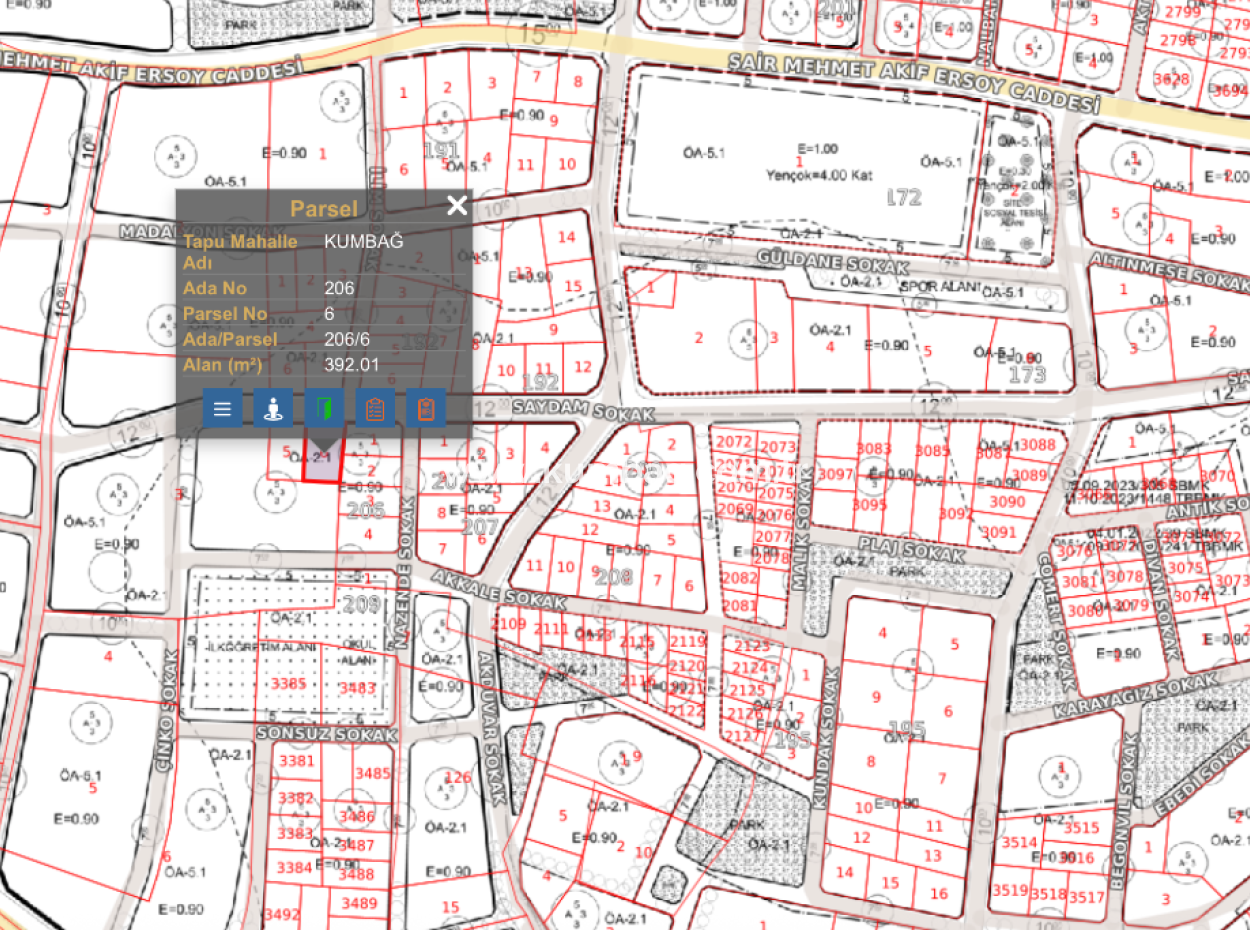Viewport: 1250px width, 930px height.
Task: Open the orange checklist clipboard icon
Action: coord(375,409)
